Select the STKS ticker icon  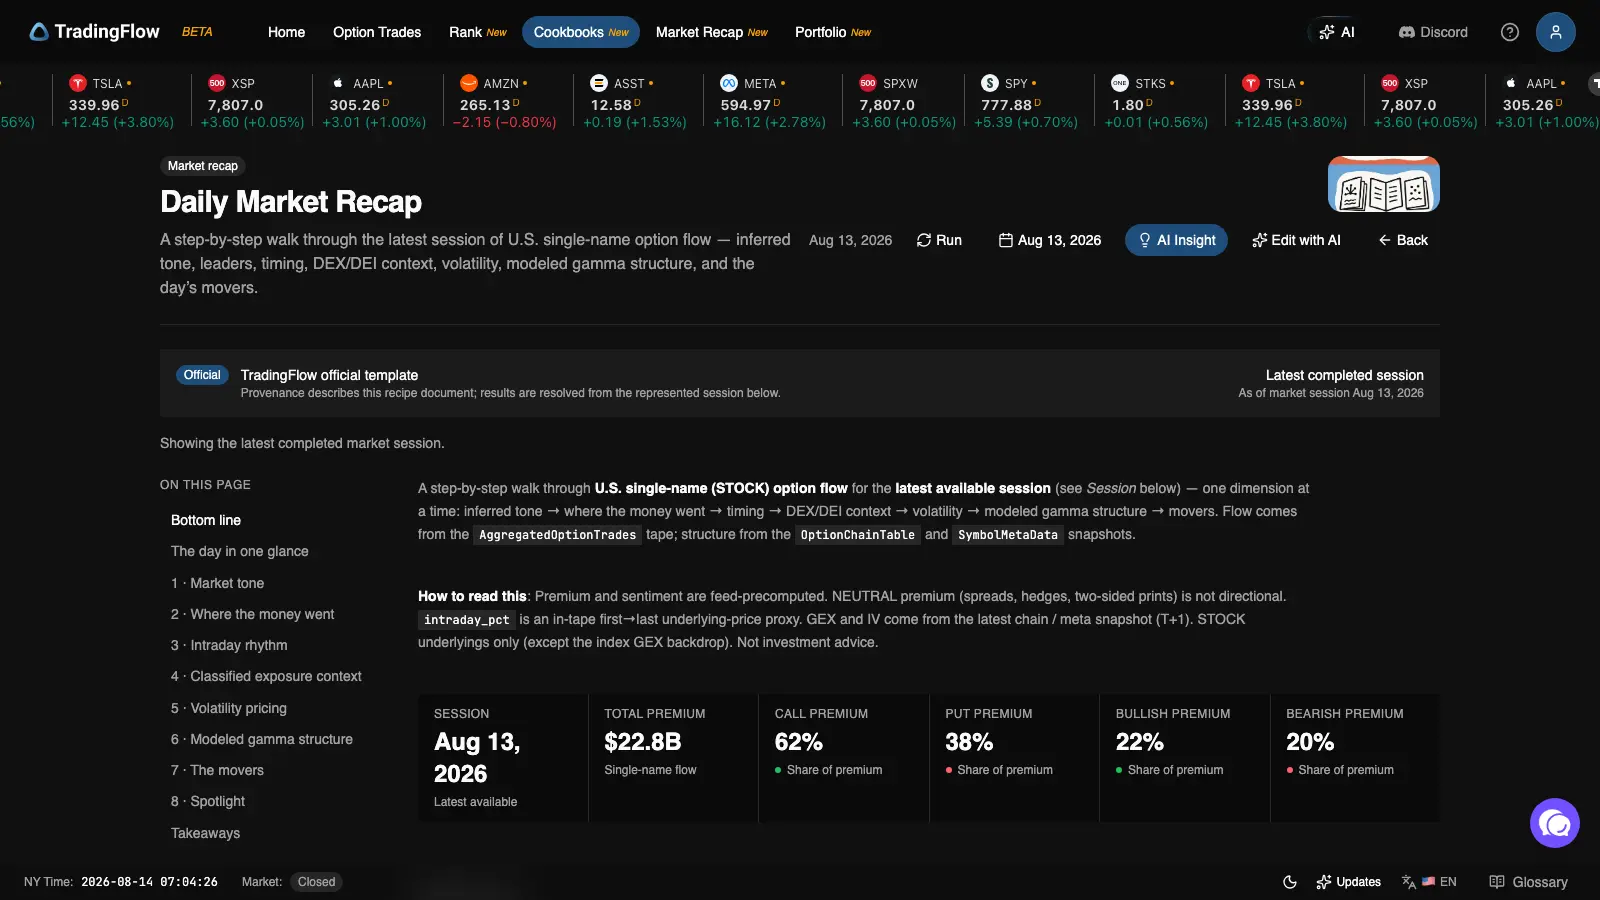[1120, 83]
